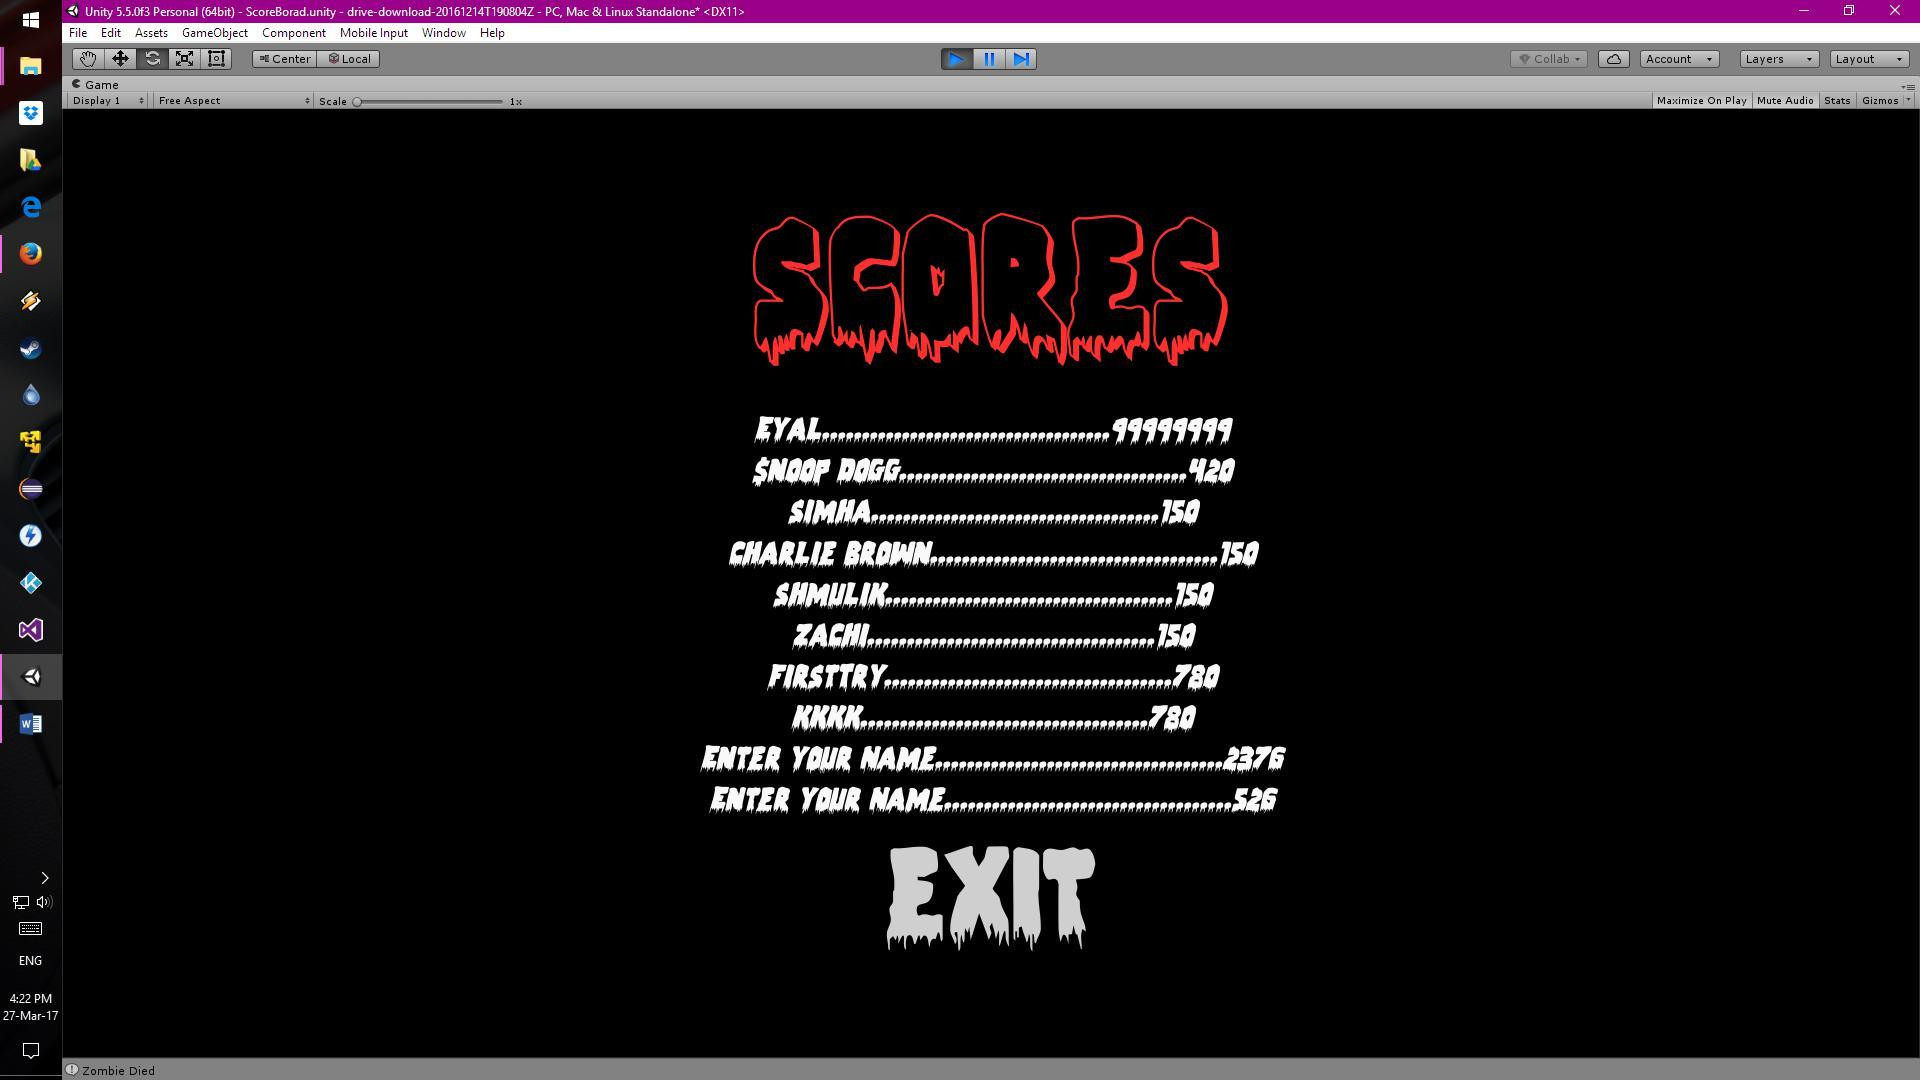Stop play mode with Play button
The height and width of the screenshot is (1080, 1920).
coord(956,59)
